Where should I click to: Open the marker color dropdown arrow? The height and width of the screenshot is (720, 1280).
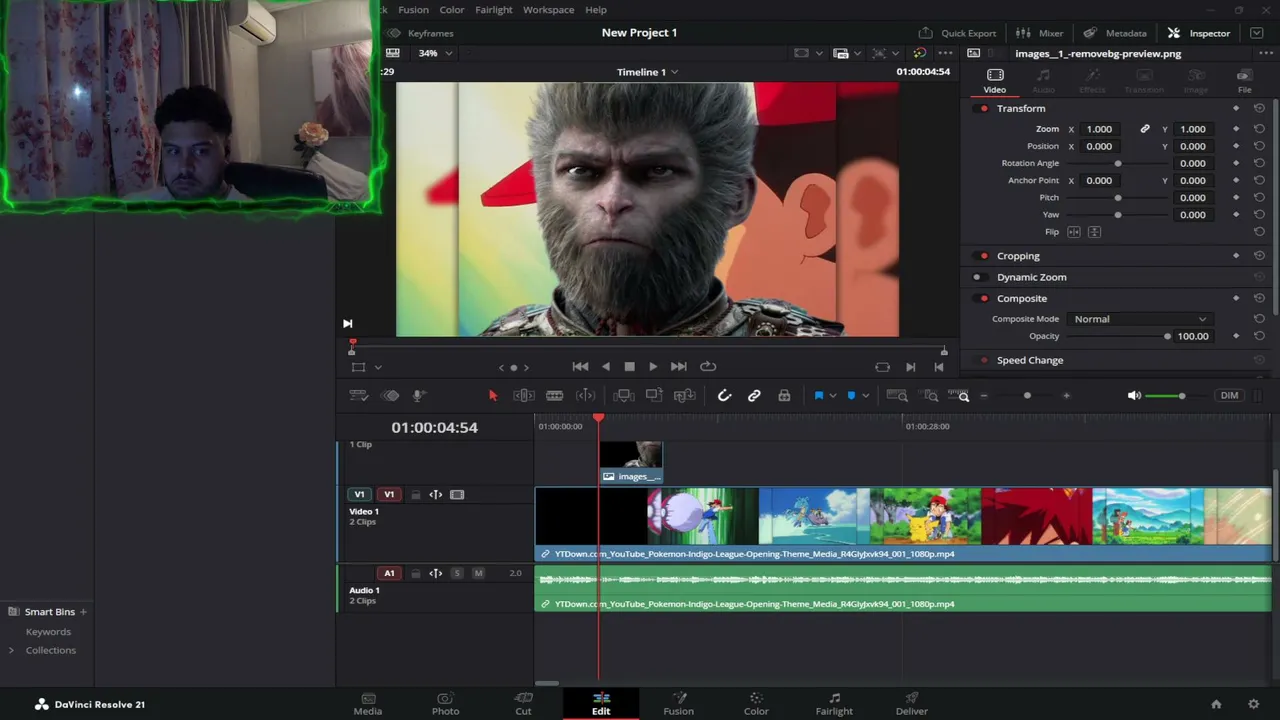pyautogui.click(x=865, y=396)
